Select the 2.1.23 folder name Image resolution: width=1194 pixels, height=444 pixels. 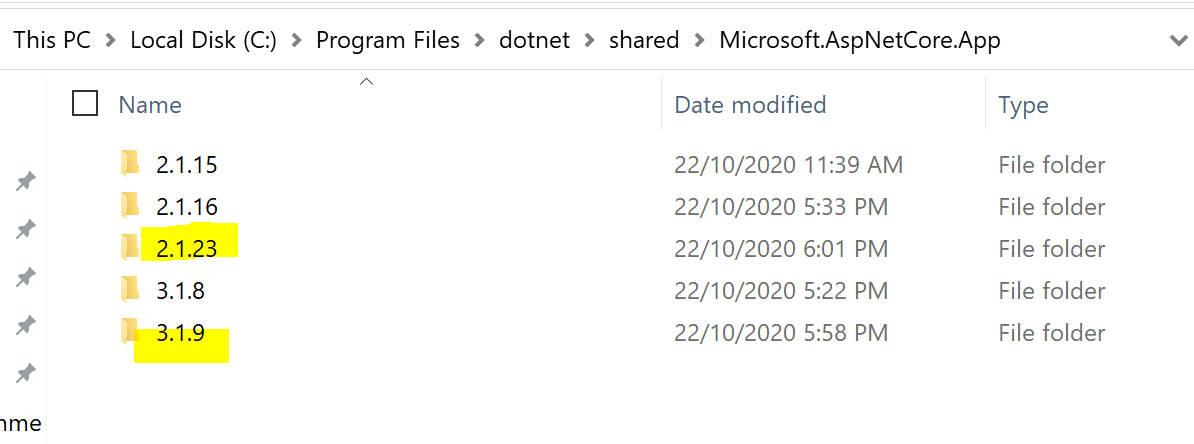point(187,248)
